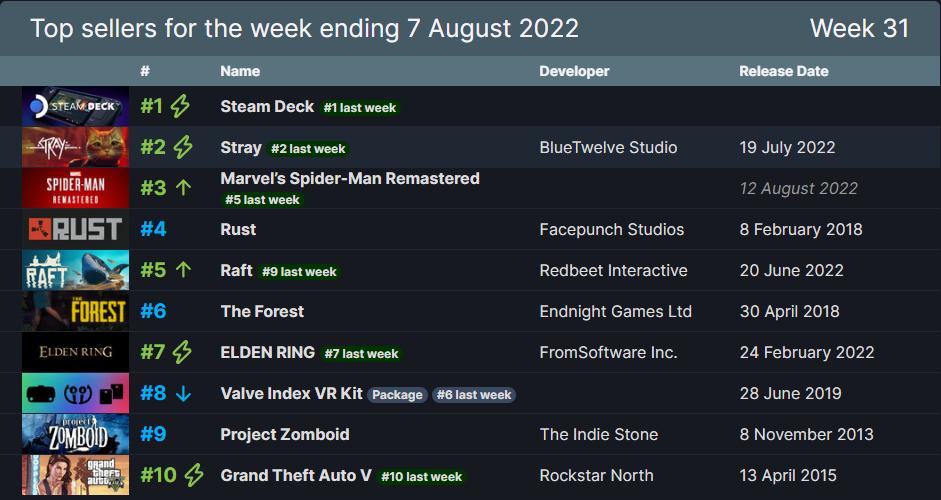Image resolution: width=941 pixels, height=500 pixels.
Task: Click the Project Zomboid cover thumbnail
Action: (75, 434)
